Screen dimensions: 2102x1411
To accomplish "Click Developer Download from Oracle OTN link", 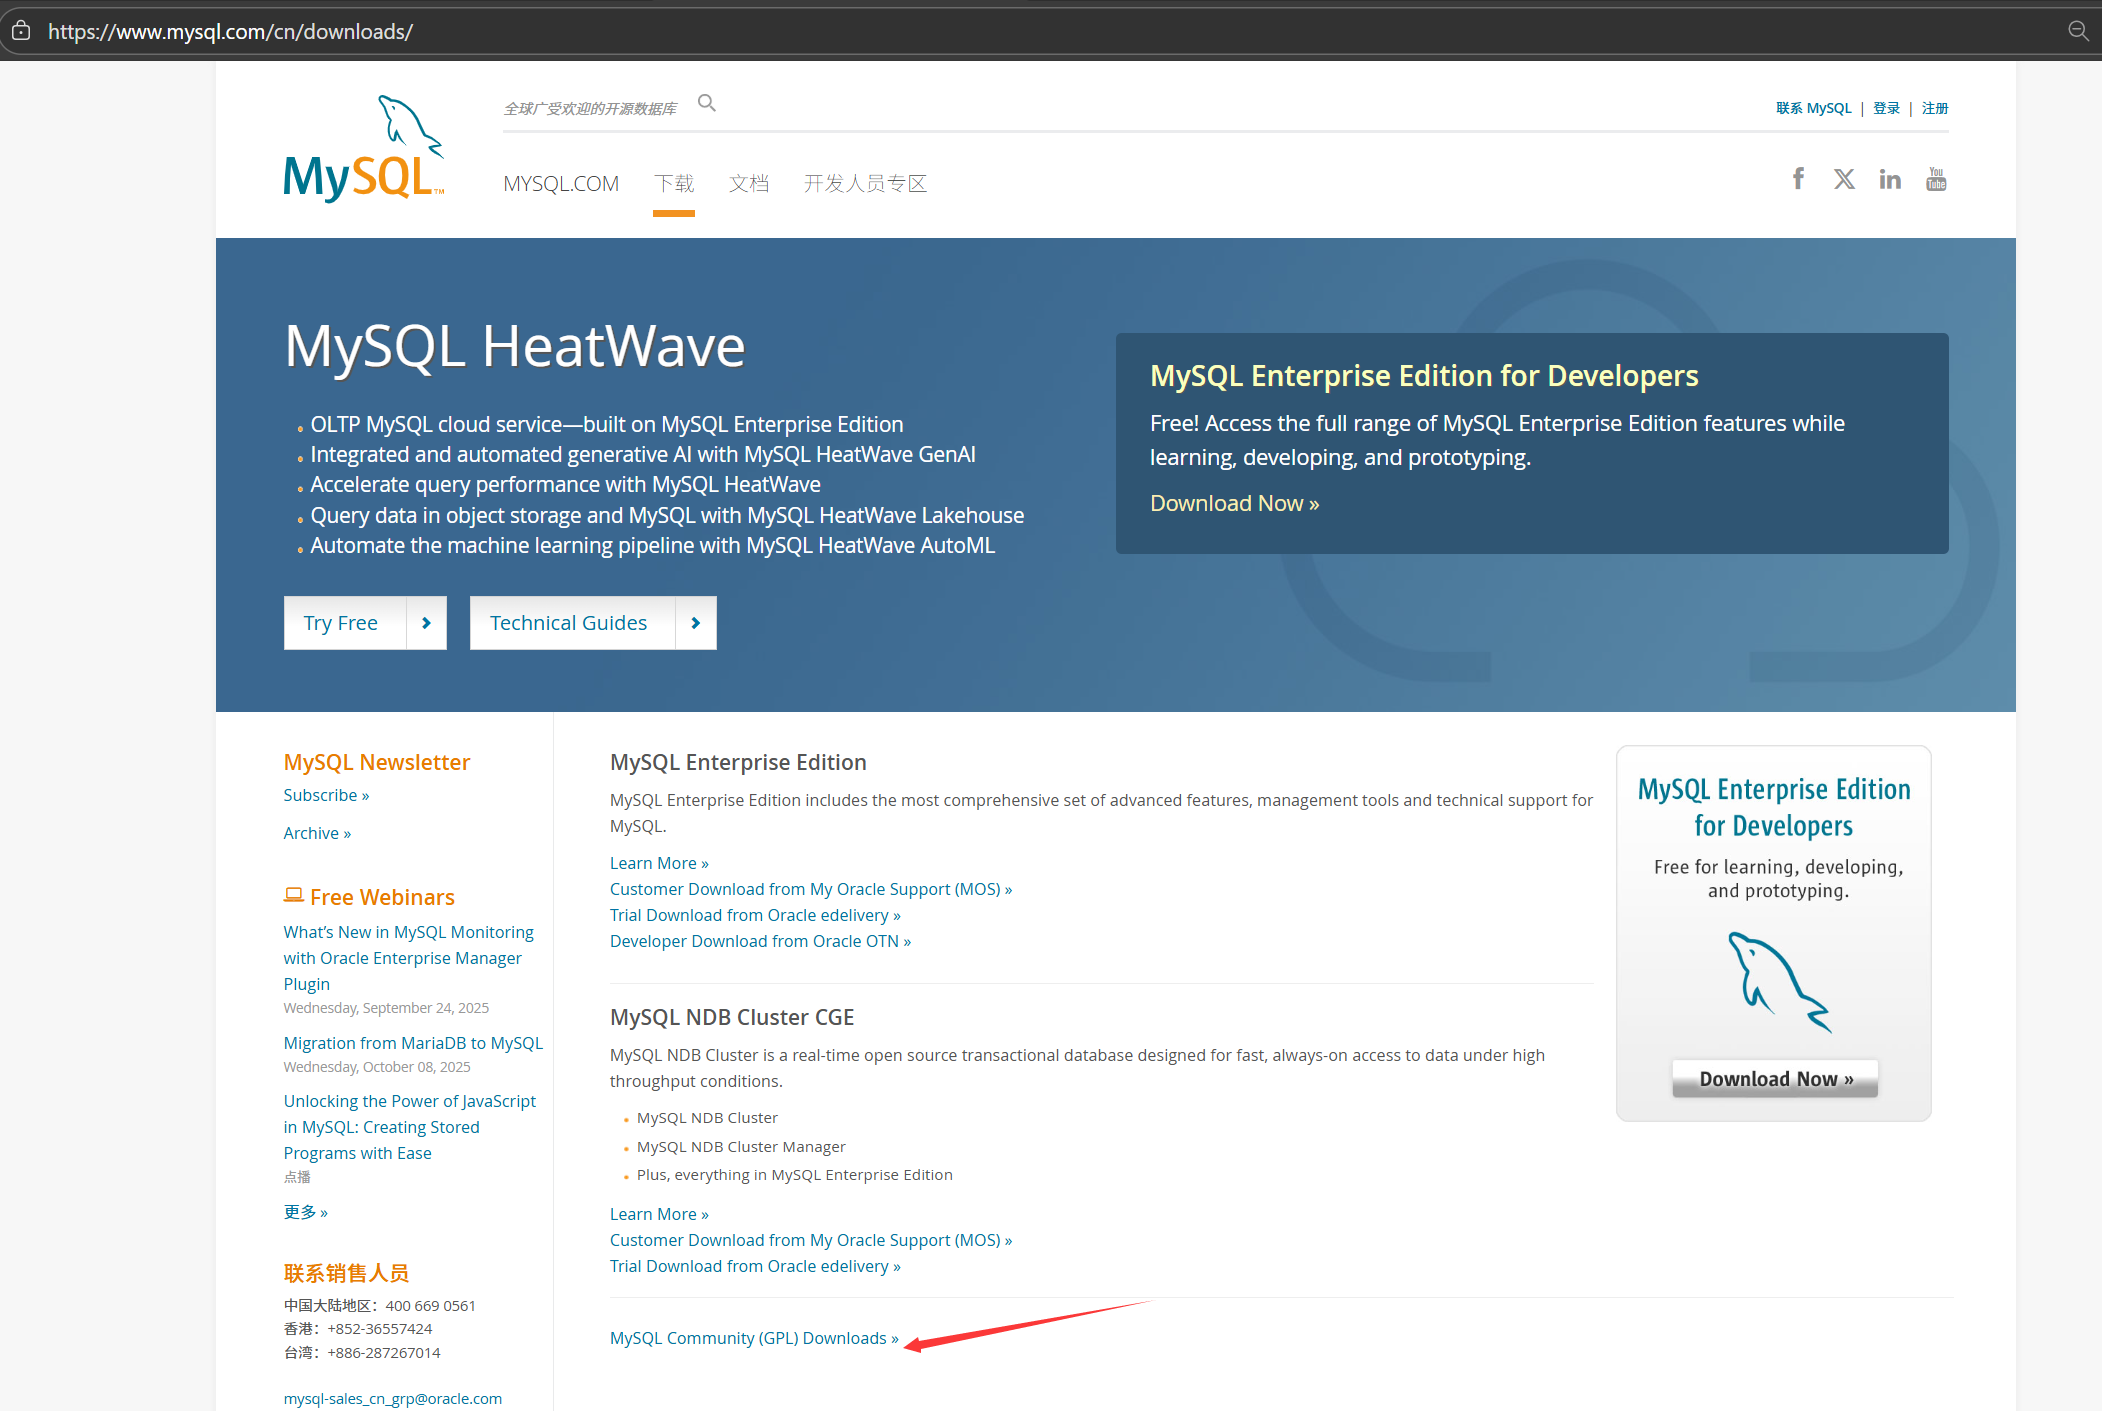I will [x=760, y=941].
